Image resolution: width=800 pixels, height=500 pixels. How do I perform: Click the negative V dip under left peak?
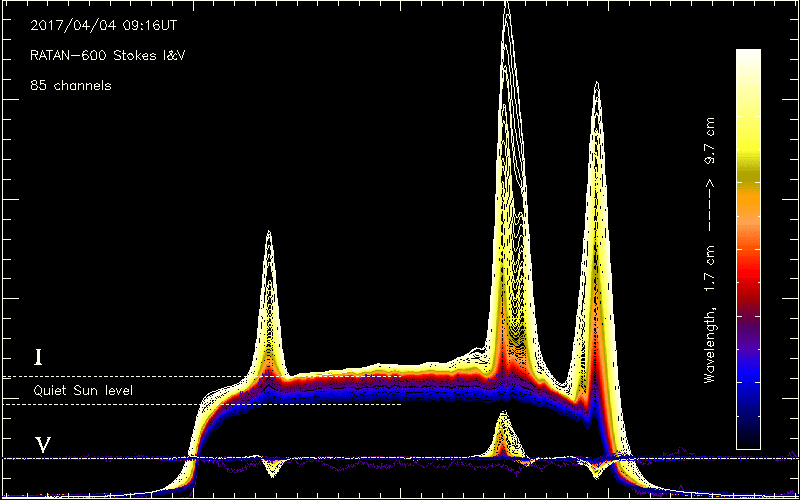point(273,474)
